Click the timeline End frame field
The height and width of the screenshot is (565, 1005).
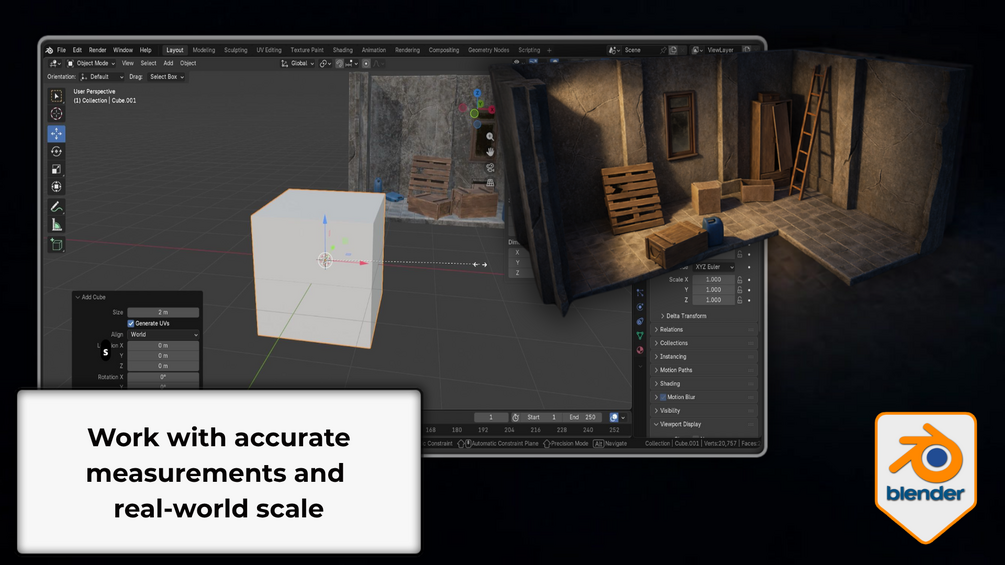tap(583, 418)
